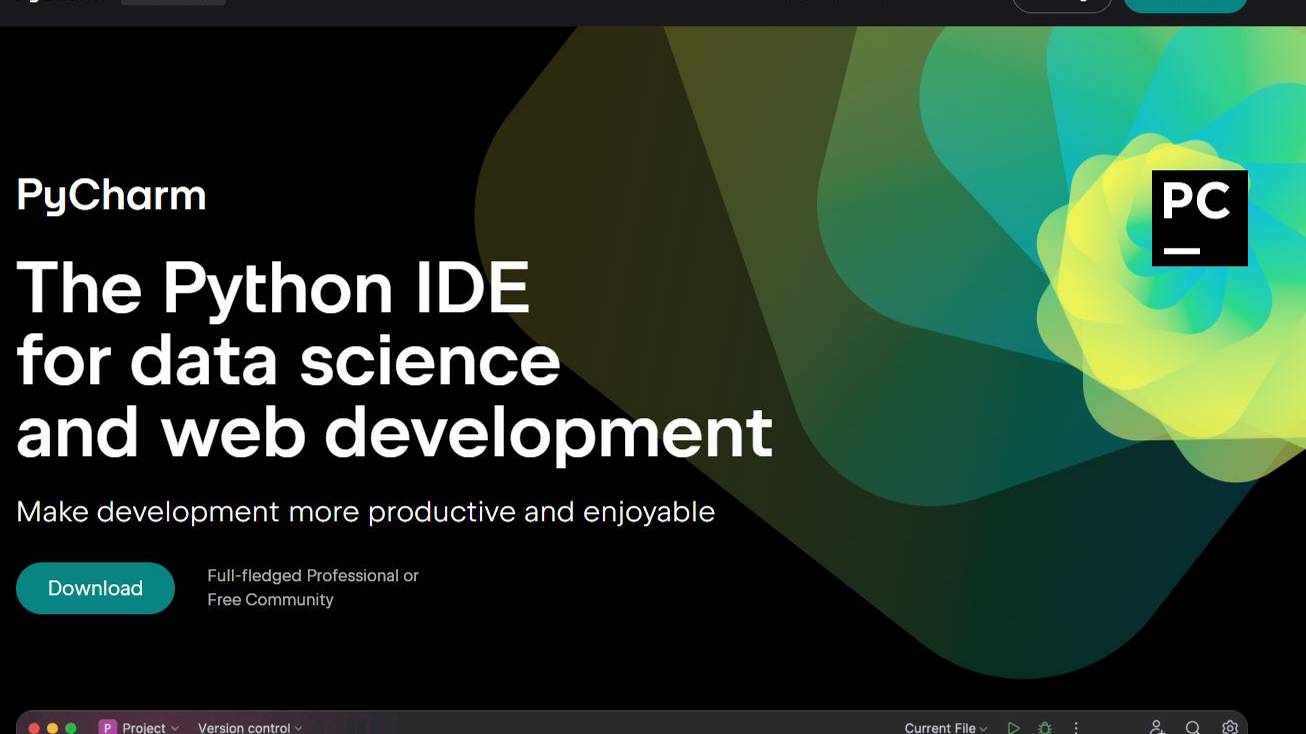This screenshot has height=734, width=1306.
Task: Click the green maximize dot
Action: (x=71, y=729)
